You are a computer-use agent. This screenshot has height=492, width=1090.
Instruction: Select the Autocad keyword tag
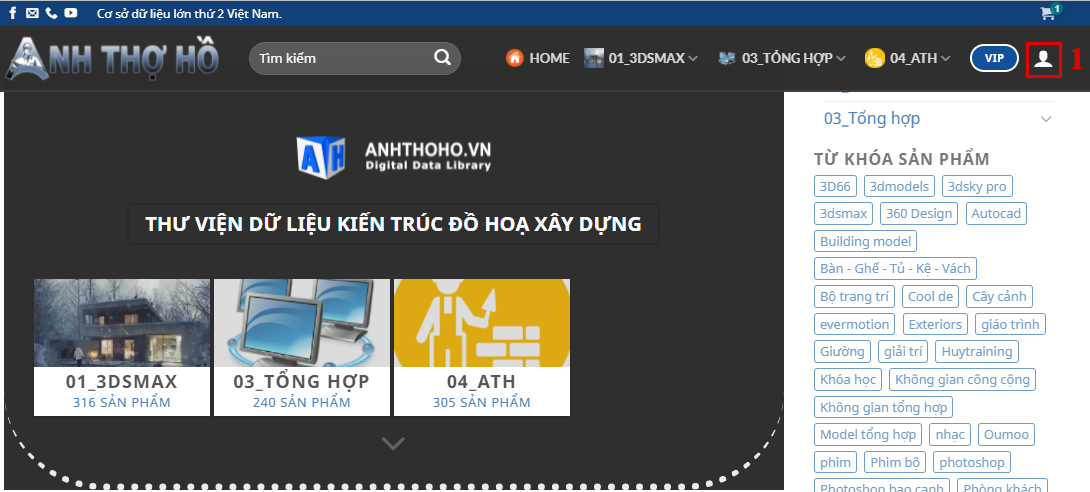pyautogui.click(x=996, y=213)
